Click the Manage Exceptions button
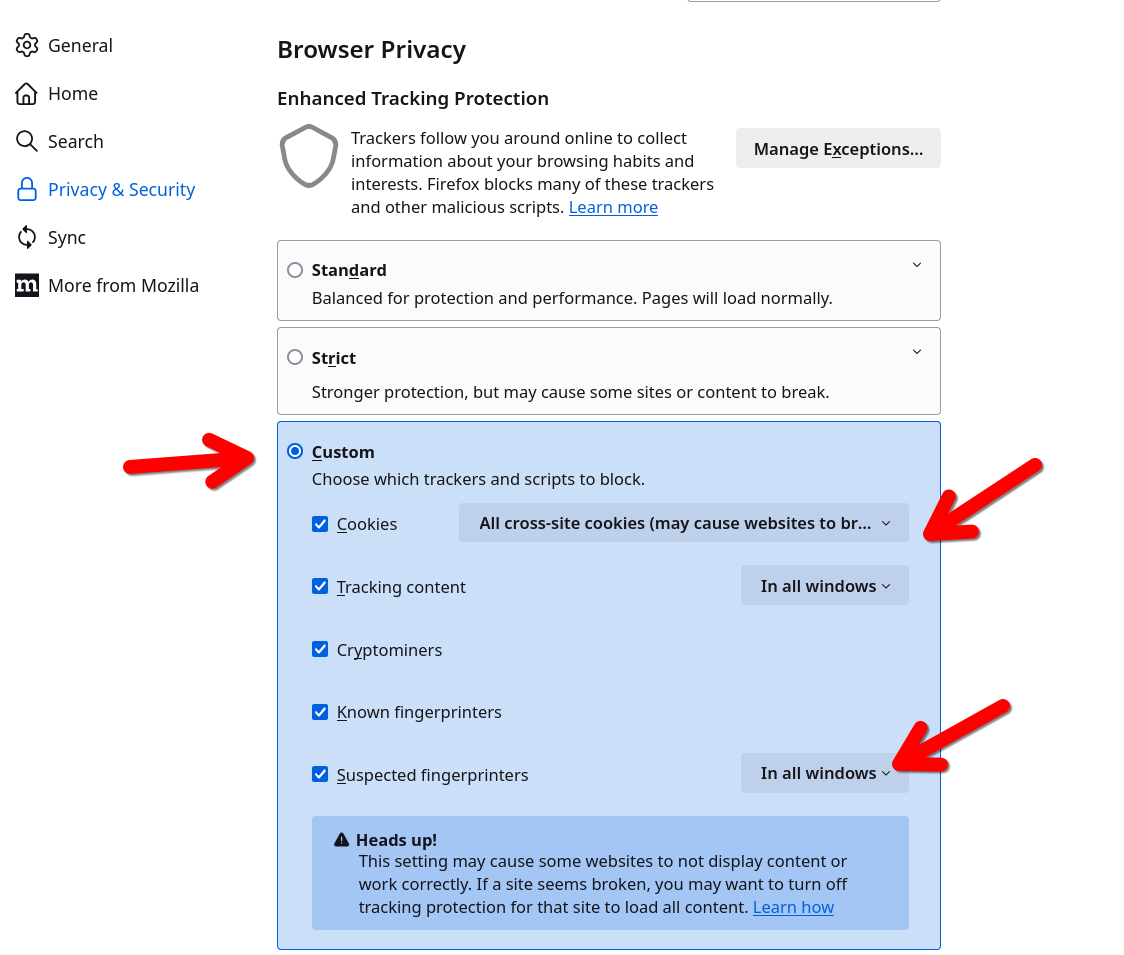This screenshot has width=1124, height=955. [x=838, y=149]
